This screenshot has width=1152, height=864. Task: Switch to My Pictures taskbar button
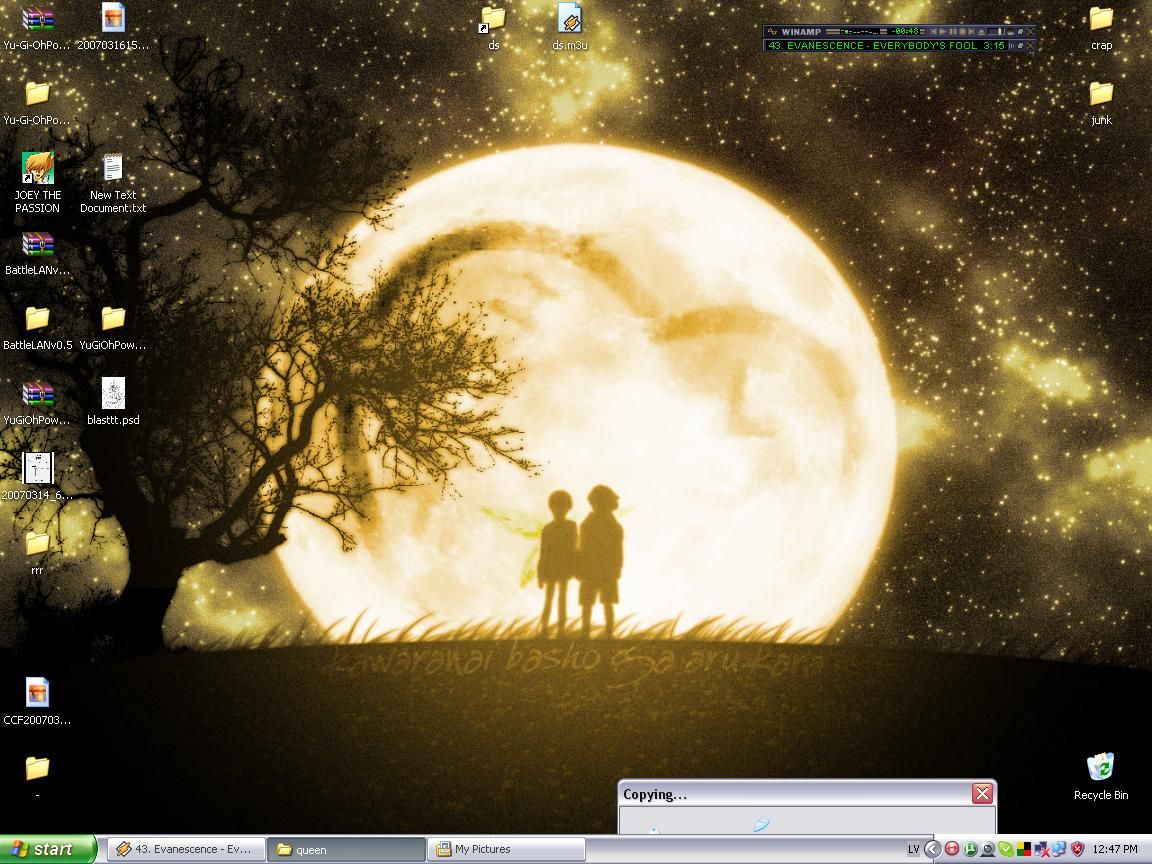(505, 849)
